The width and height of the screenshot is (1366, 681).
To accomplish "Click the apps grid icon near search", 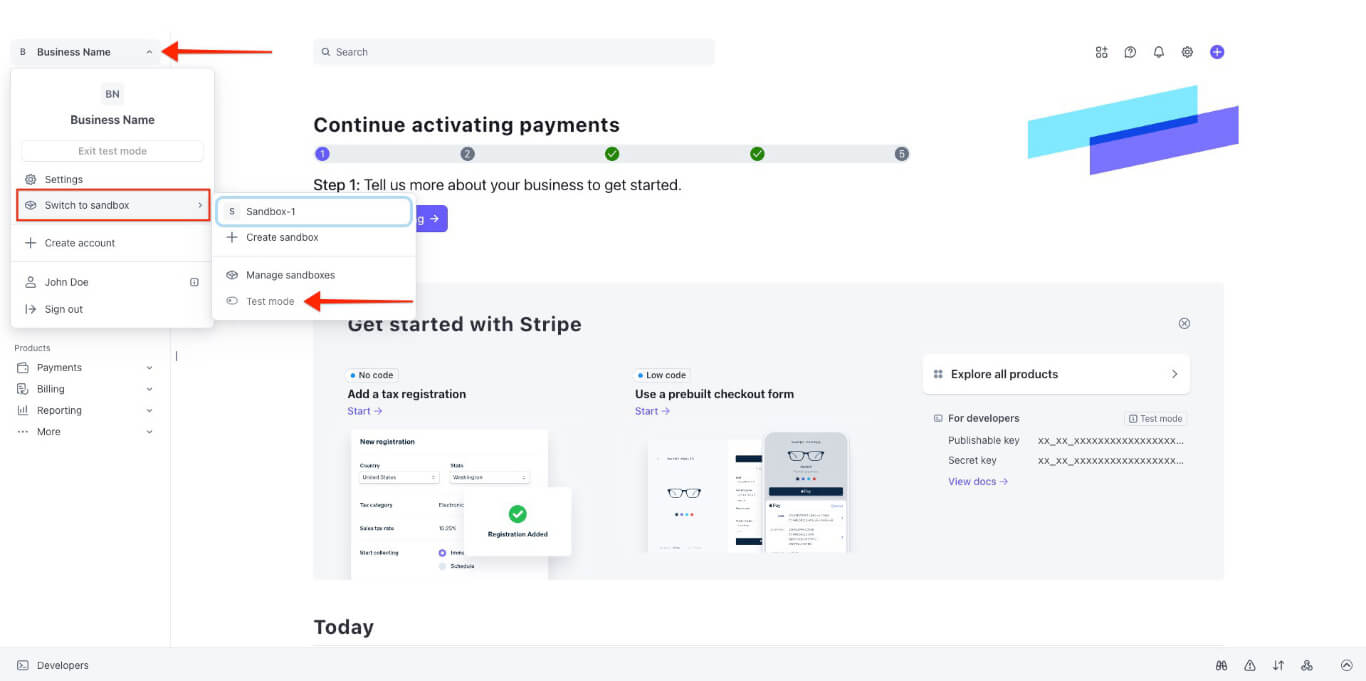I will (x=1101, y=51).
